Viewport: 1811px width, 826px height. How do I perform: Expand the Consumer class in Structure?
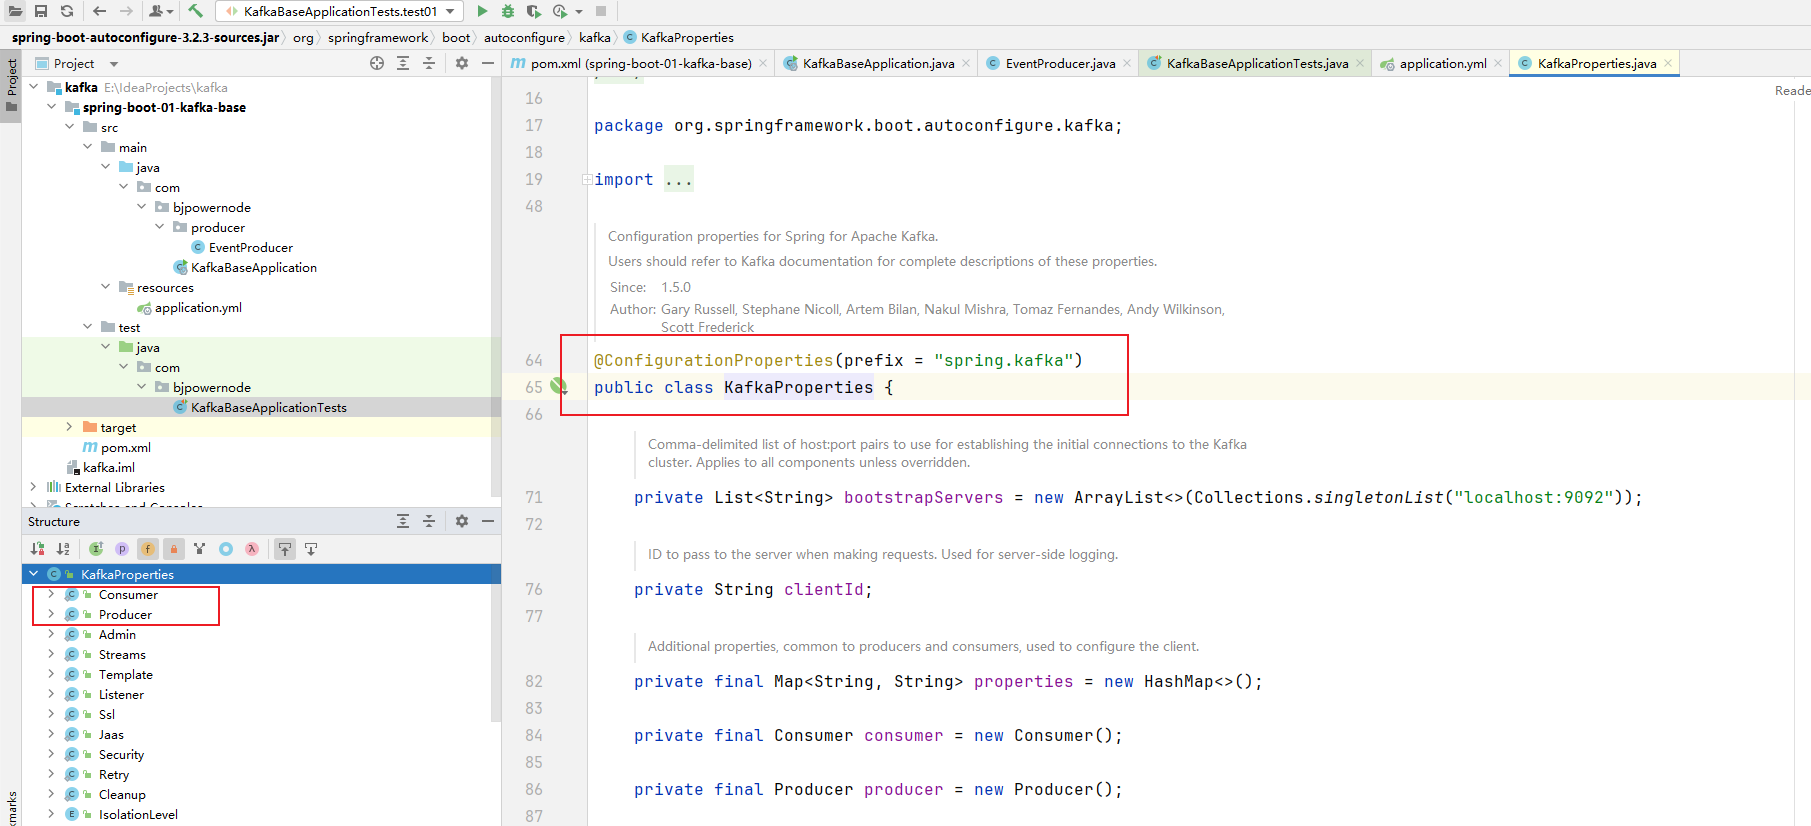(51, 594)
